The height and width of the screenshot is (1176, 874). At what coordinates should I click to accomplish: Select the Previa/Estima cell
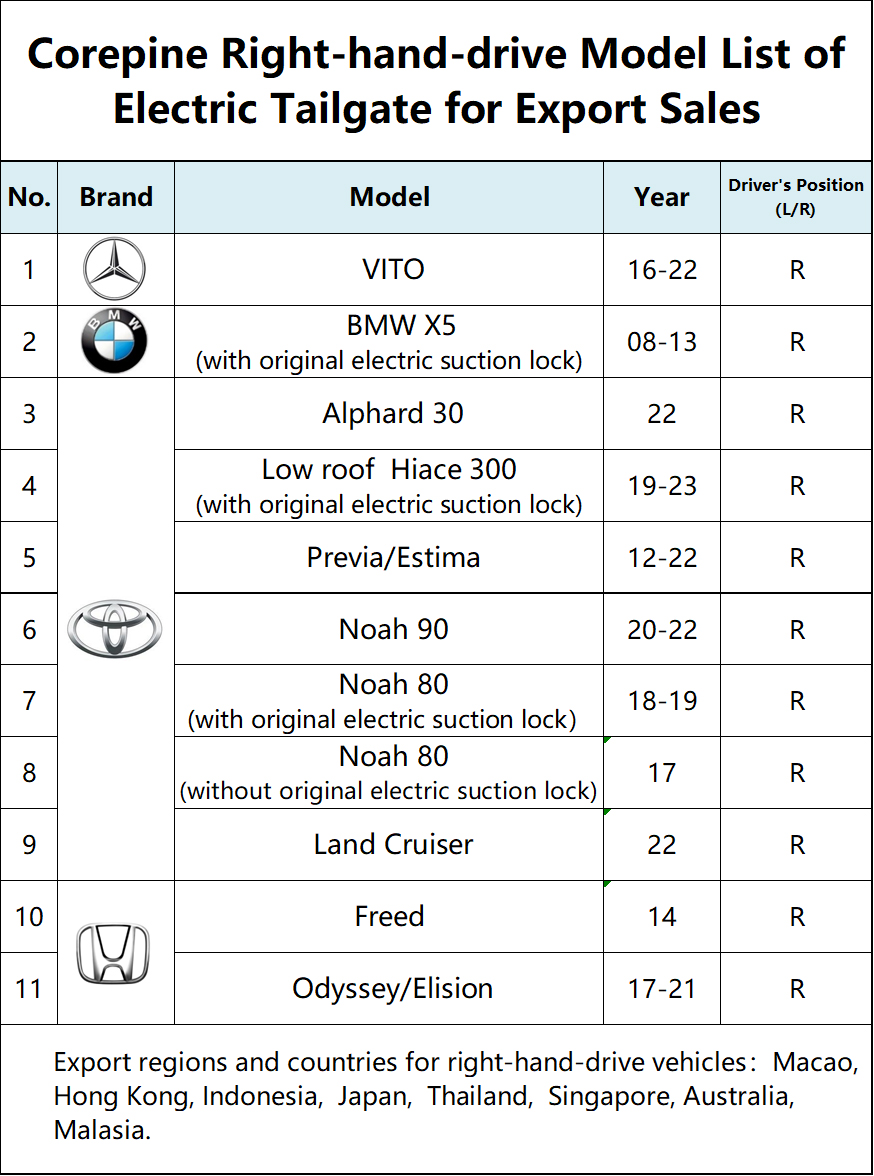coord(393,557)
